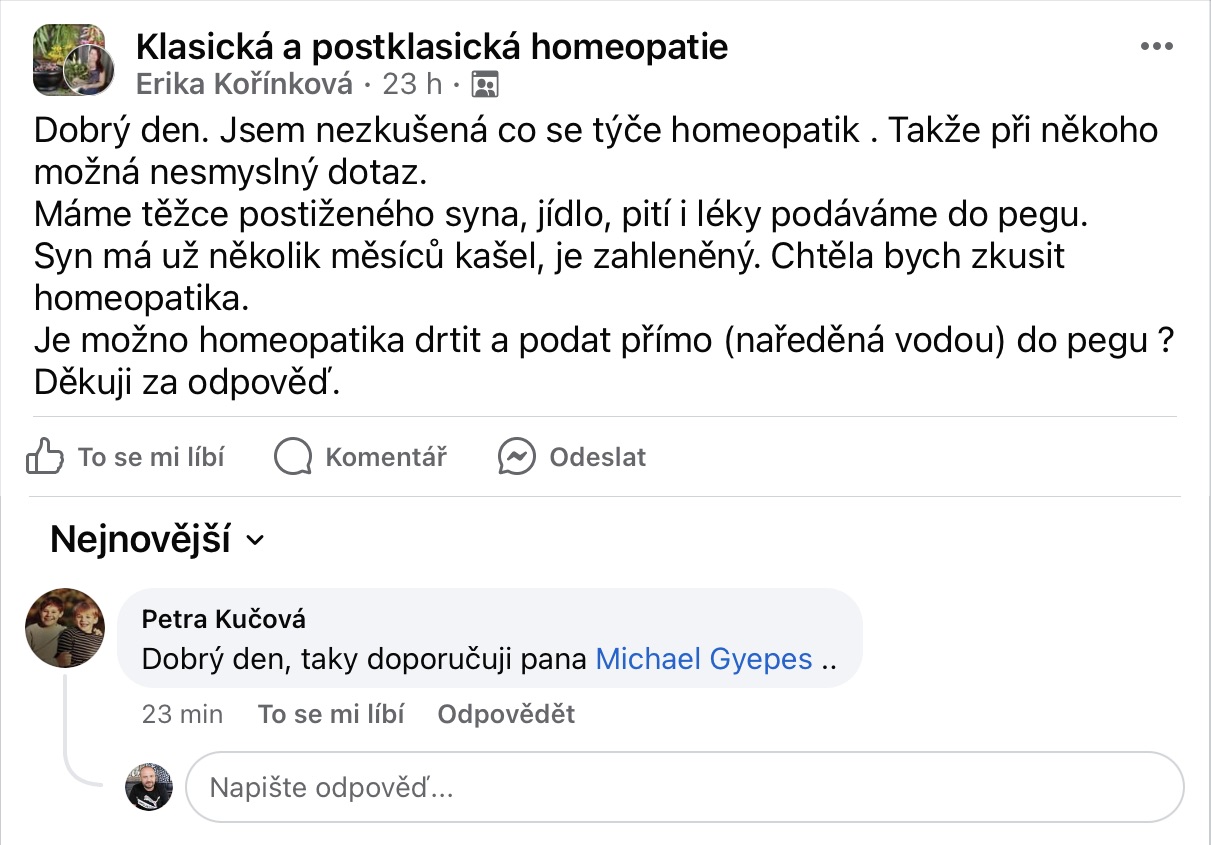Open the post options three-dot menu
The image size is (1211, 845).
coord(1156,47)
